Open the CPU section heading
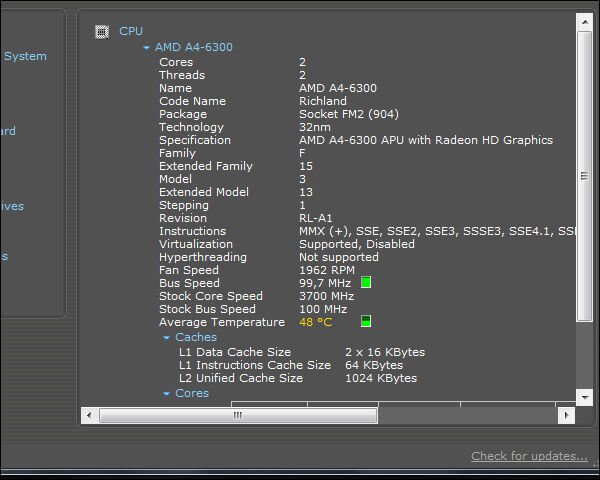This screenshot has width=600, height=480. tap(131, 31)
